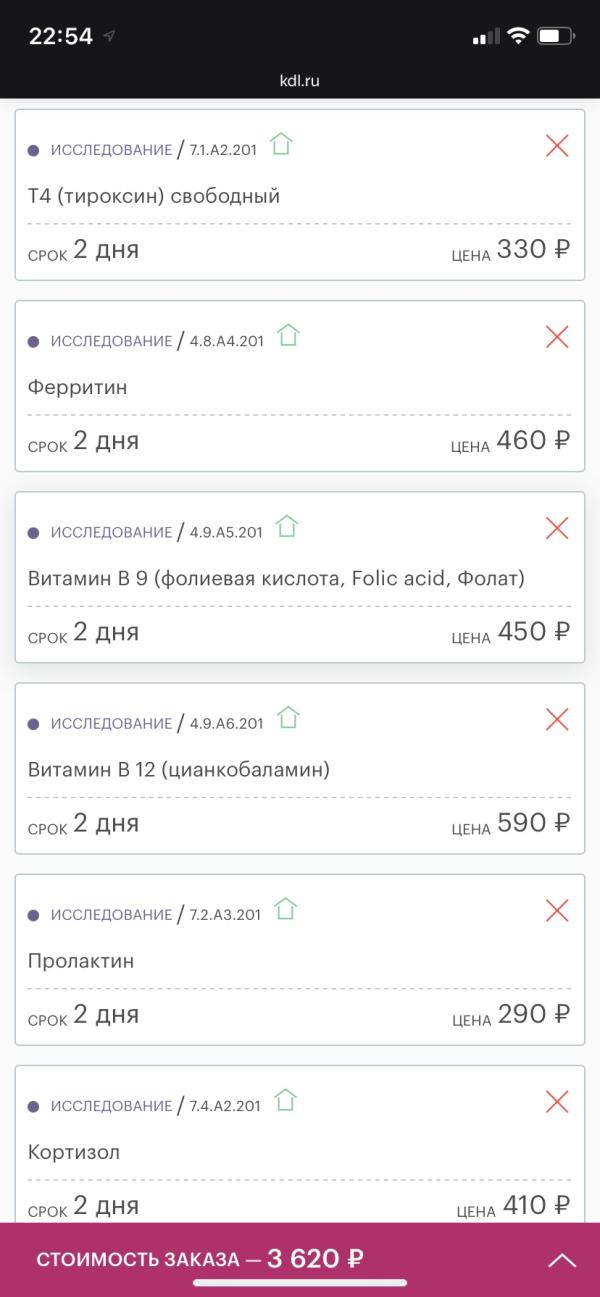Tap kdl.ru address bar
This screenshot has width=600, height=1297.
click(x=300, y=81)
